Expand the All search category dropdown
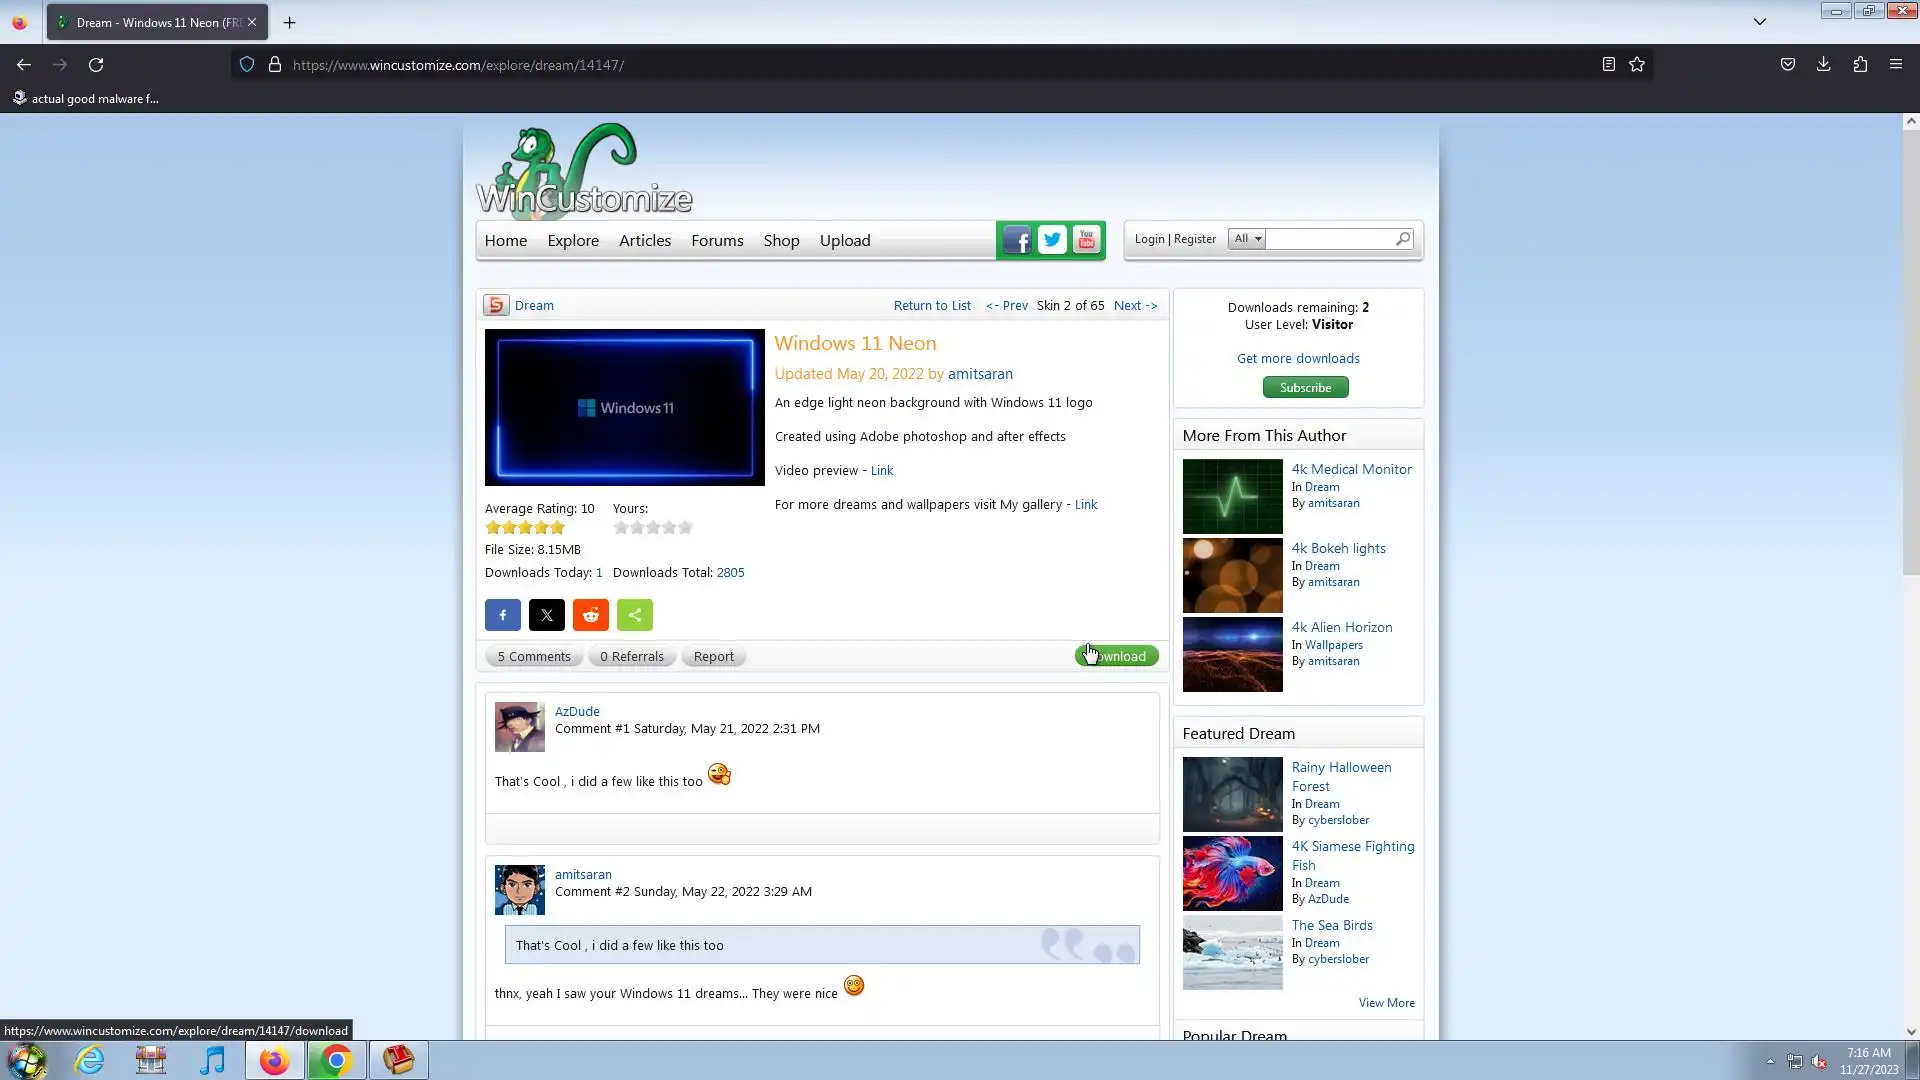This screenshot has width=1920, height=1080. [x=1246, y=239]
